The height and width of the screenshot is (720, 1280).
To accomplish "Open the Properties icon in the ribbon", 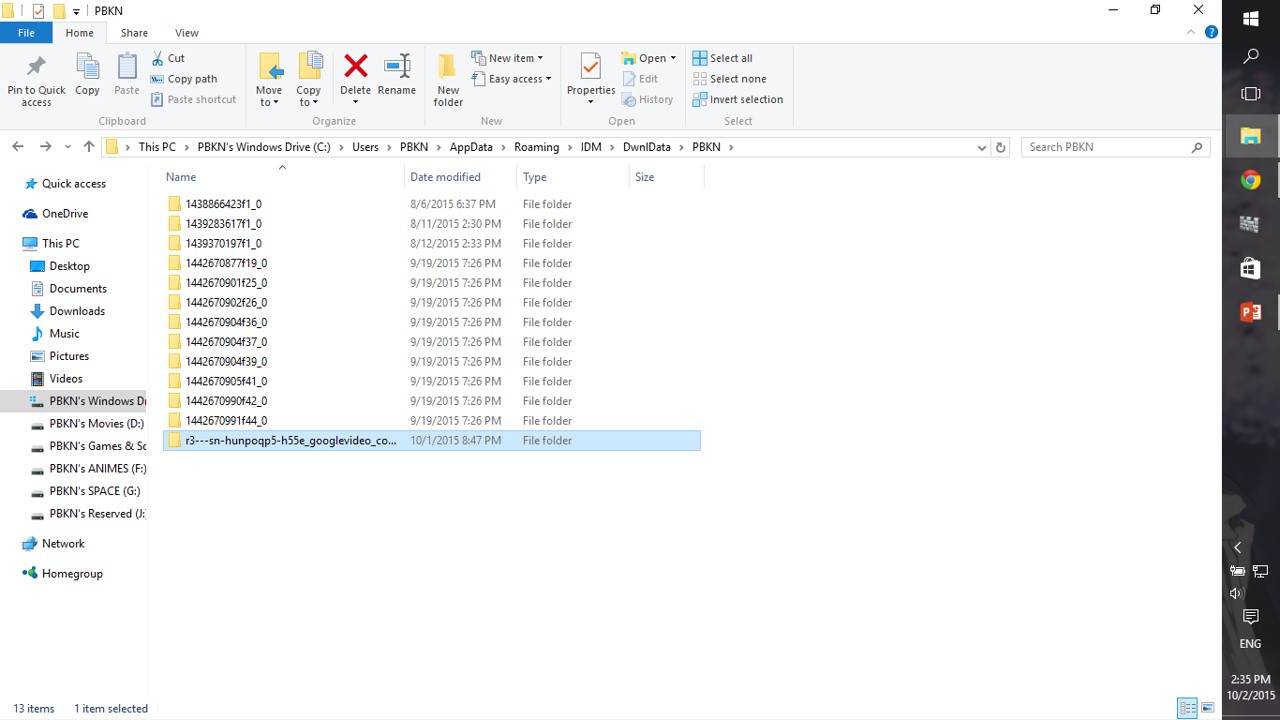I will 590,68.
